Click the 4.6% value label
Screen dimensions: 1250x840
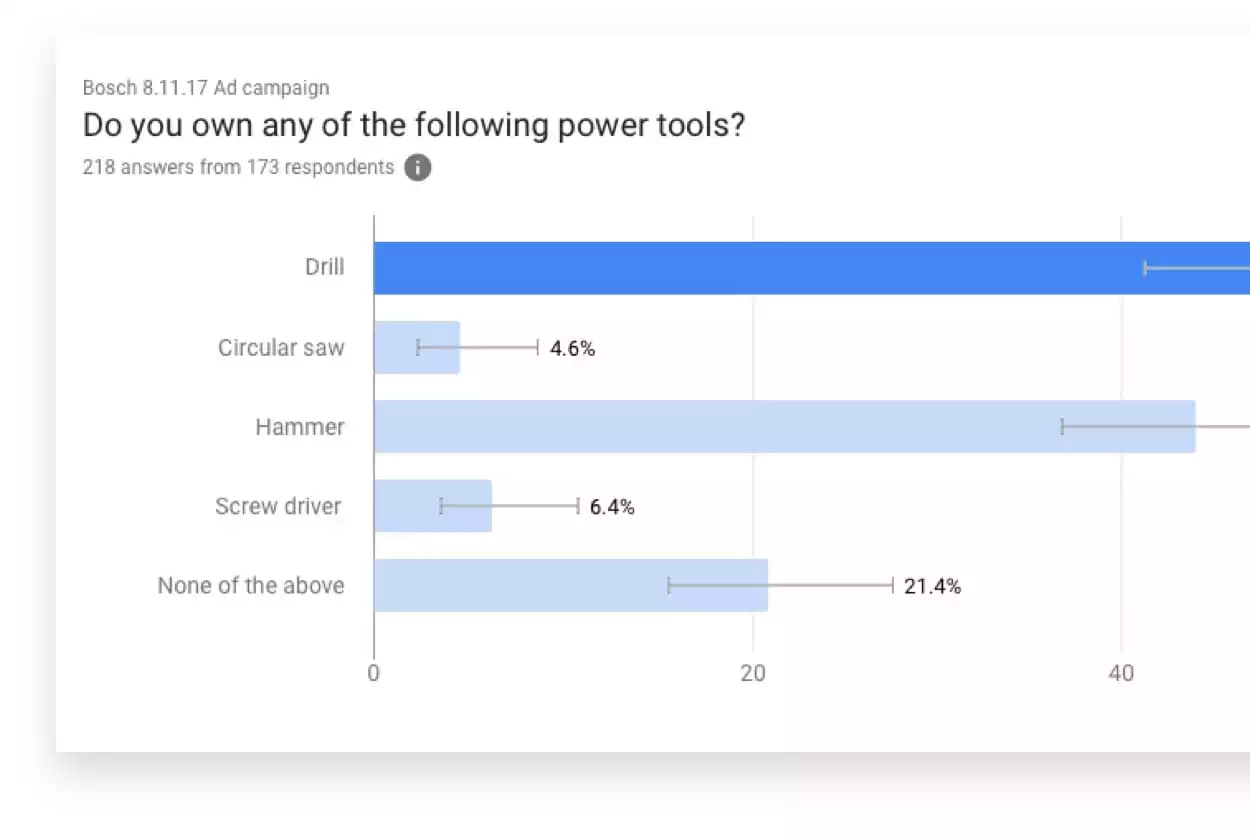(x=572, y=349)
